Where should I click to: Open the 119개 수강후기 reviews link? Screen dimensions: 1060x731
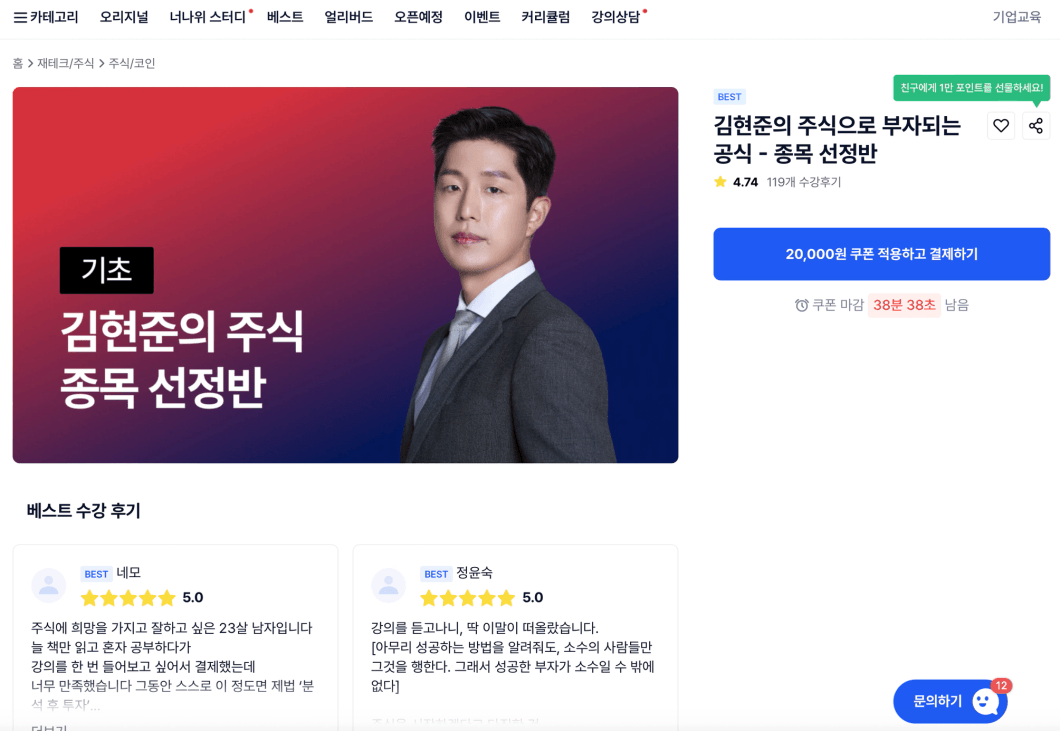(x=804, y=182)
